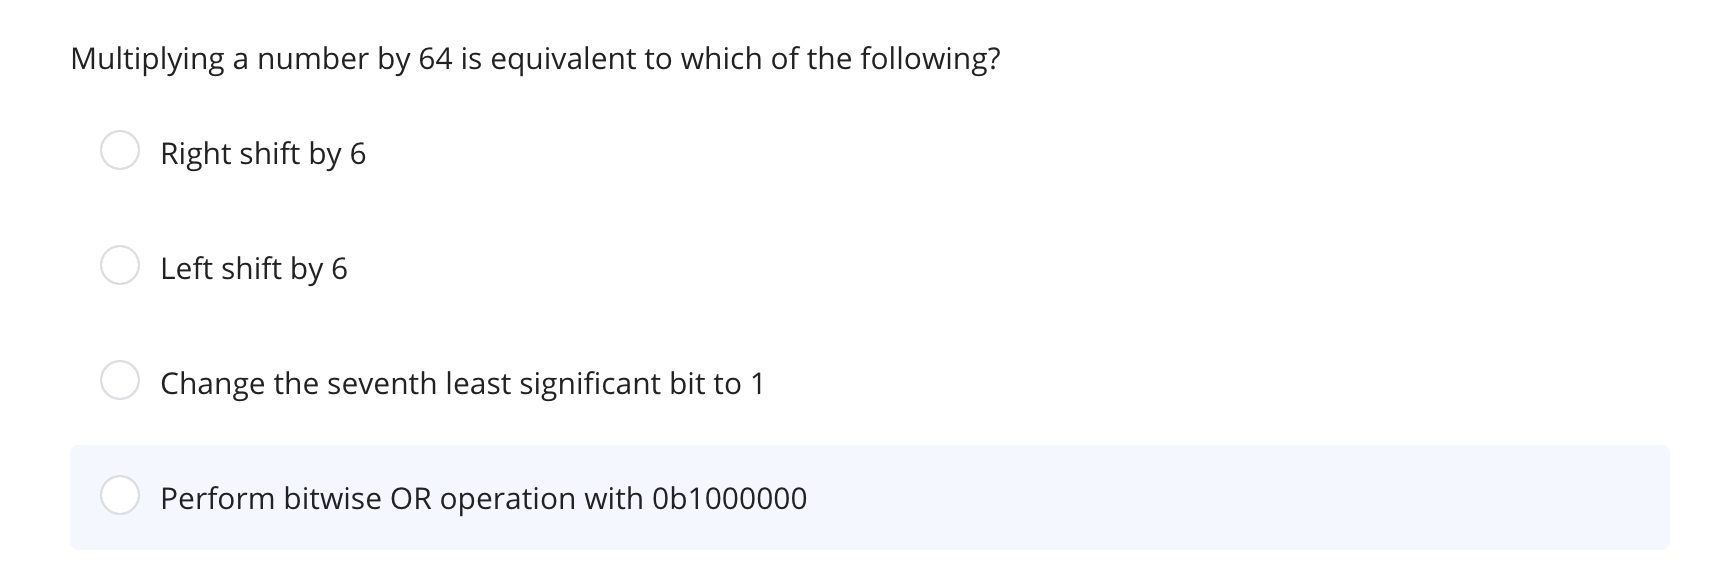Click the '0b1000000' text in the last option
This screenshot has height=586, width=1720.
tap(728, 497)
